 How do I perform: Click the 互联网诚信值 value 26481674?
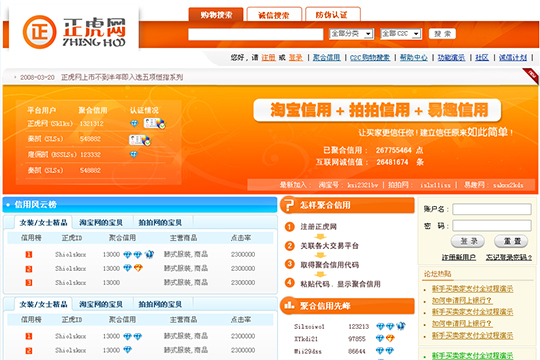(x=392, y=162)
